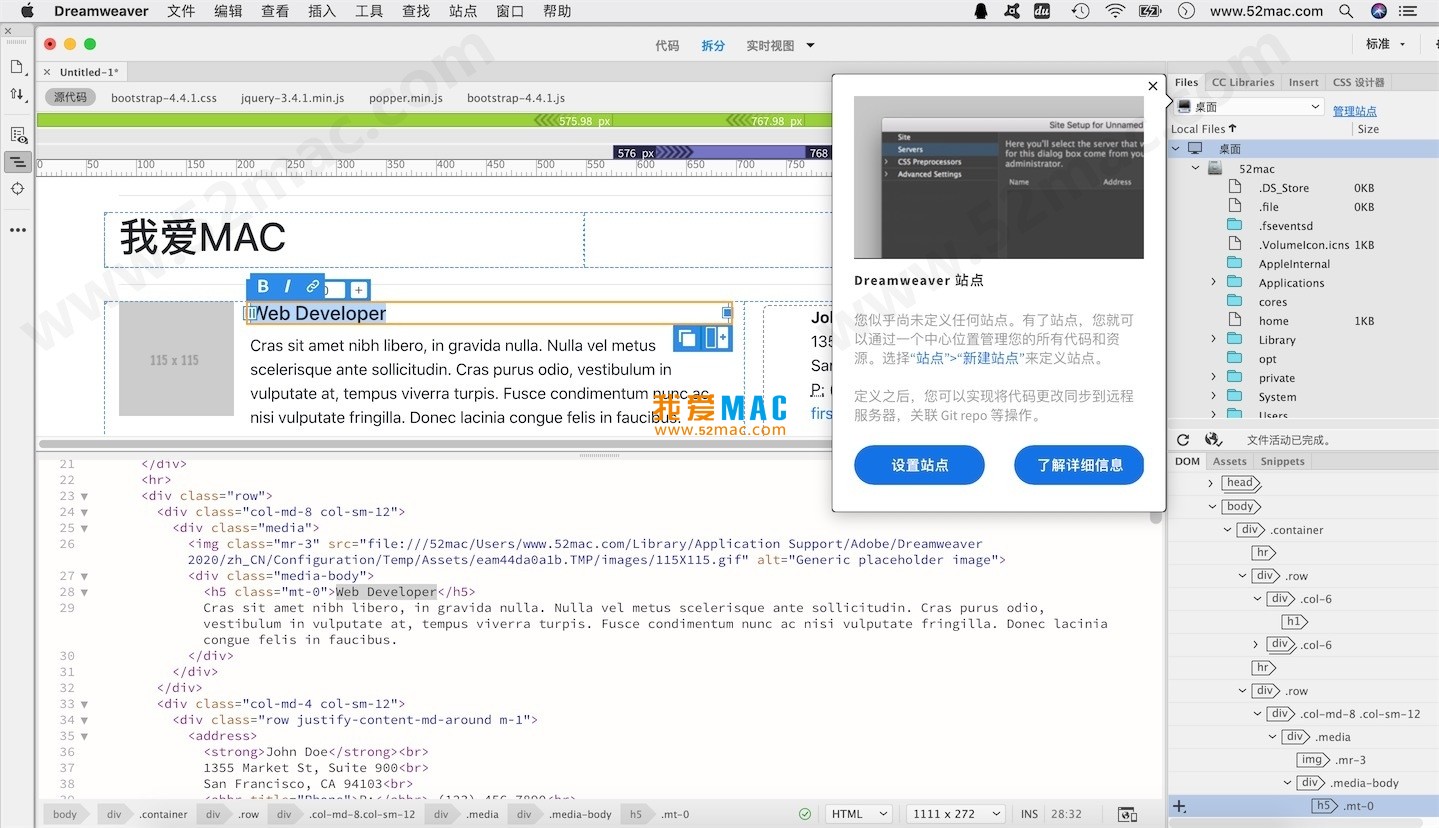
Task: Open the Assets panel tab
Action: [x=1229, y=461]
